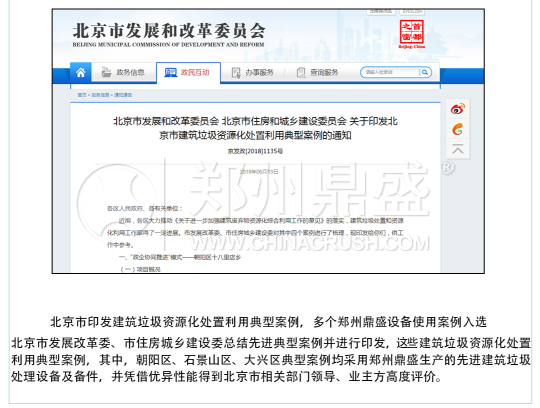Click the ENGLISH language link
The image size is (540, 408).
(x=412, y=11)
